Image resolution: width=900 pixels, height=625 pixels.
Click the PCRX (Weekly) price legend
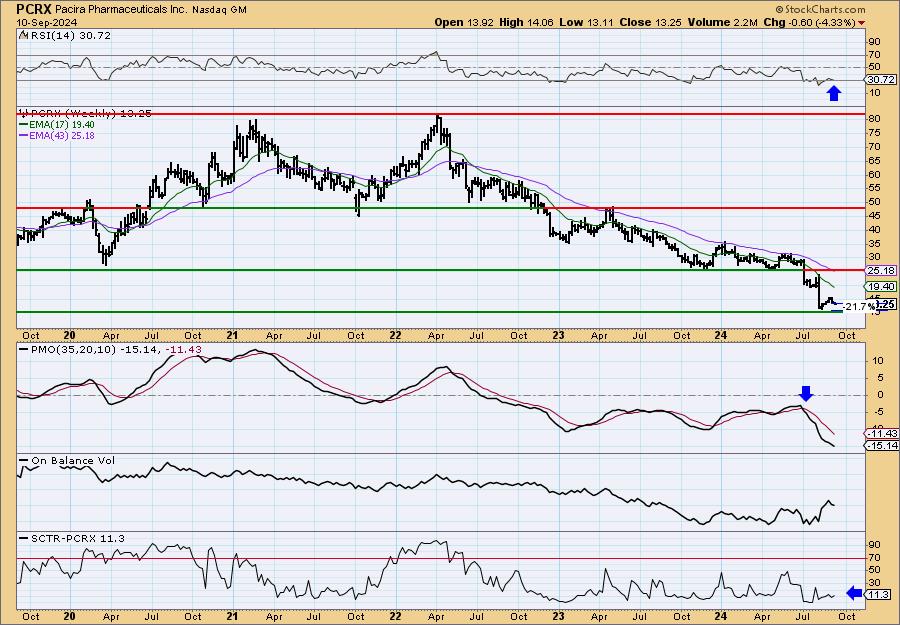point(86,114)
